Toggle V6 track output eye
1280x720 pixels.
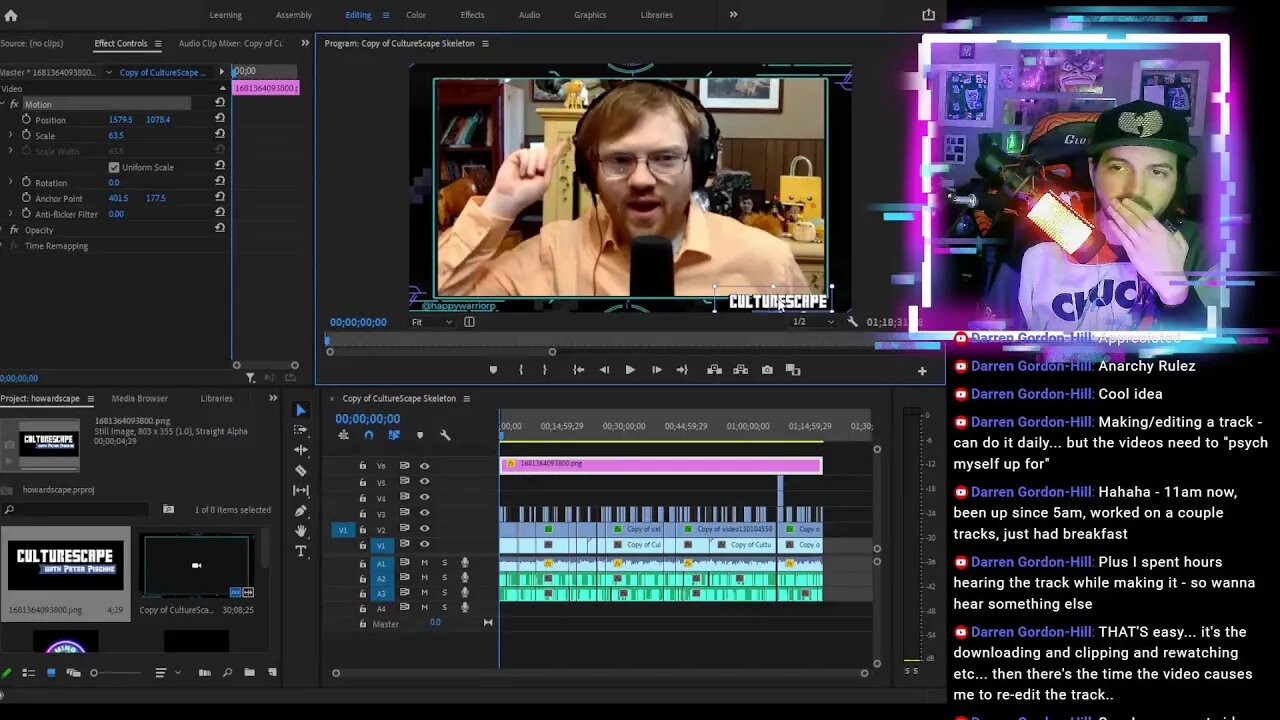[x=424, y=466]
